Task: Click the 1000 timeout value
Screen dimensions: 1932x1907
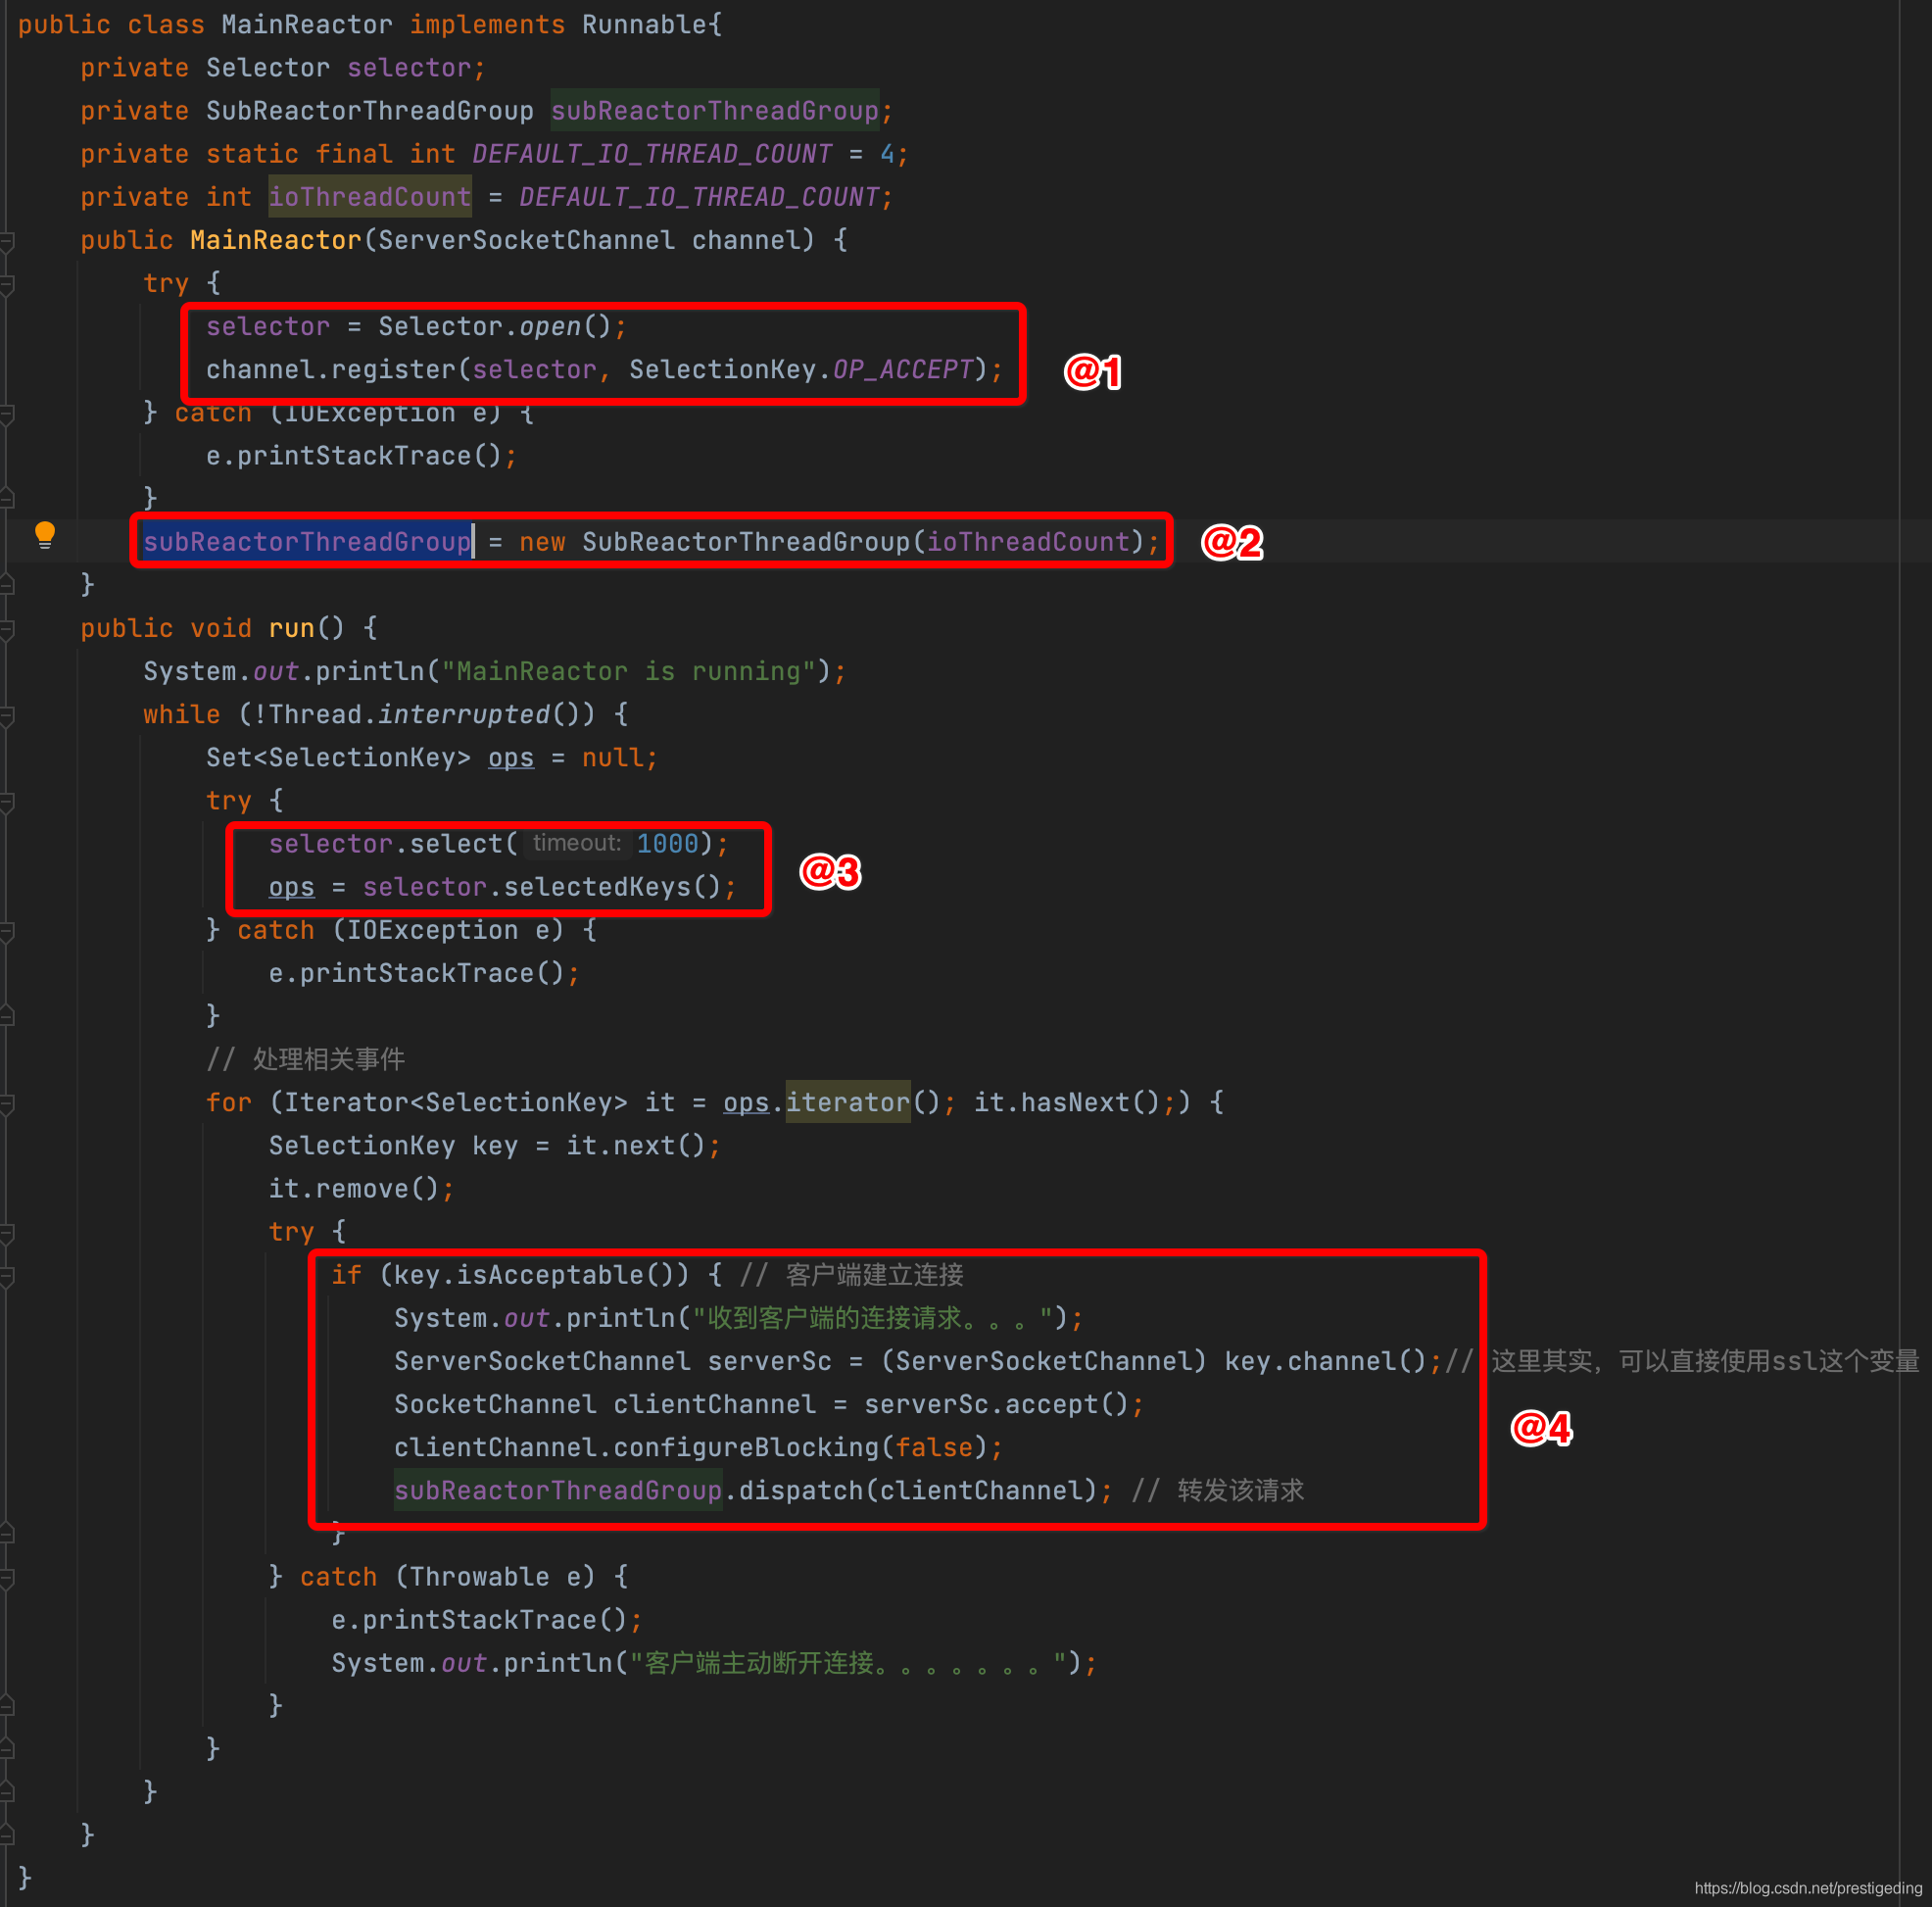Action: (x=667, y=843)
